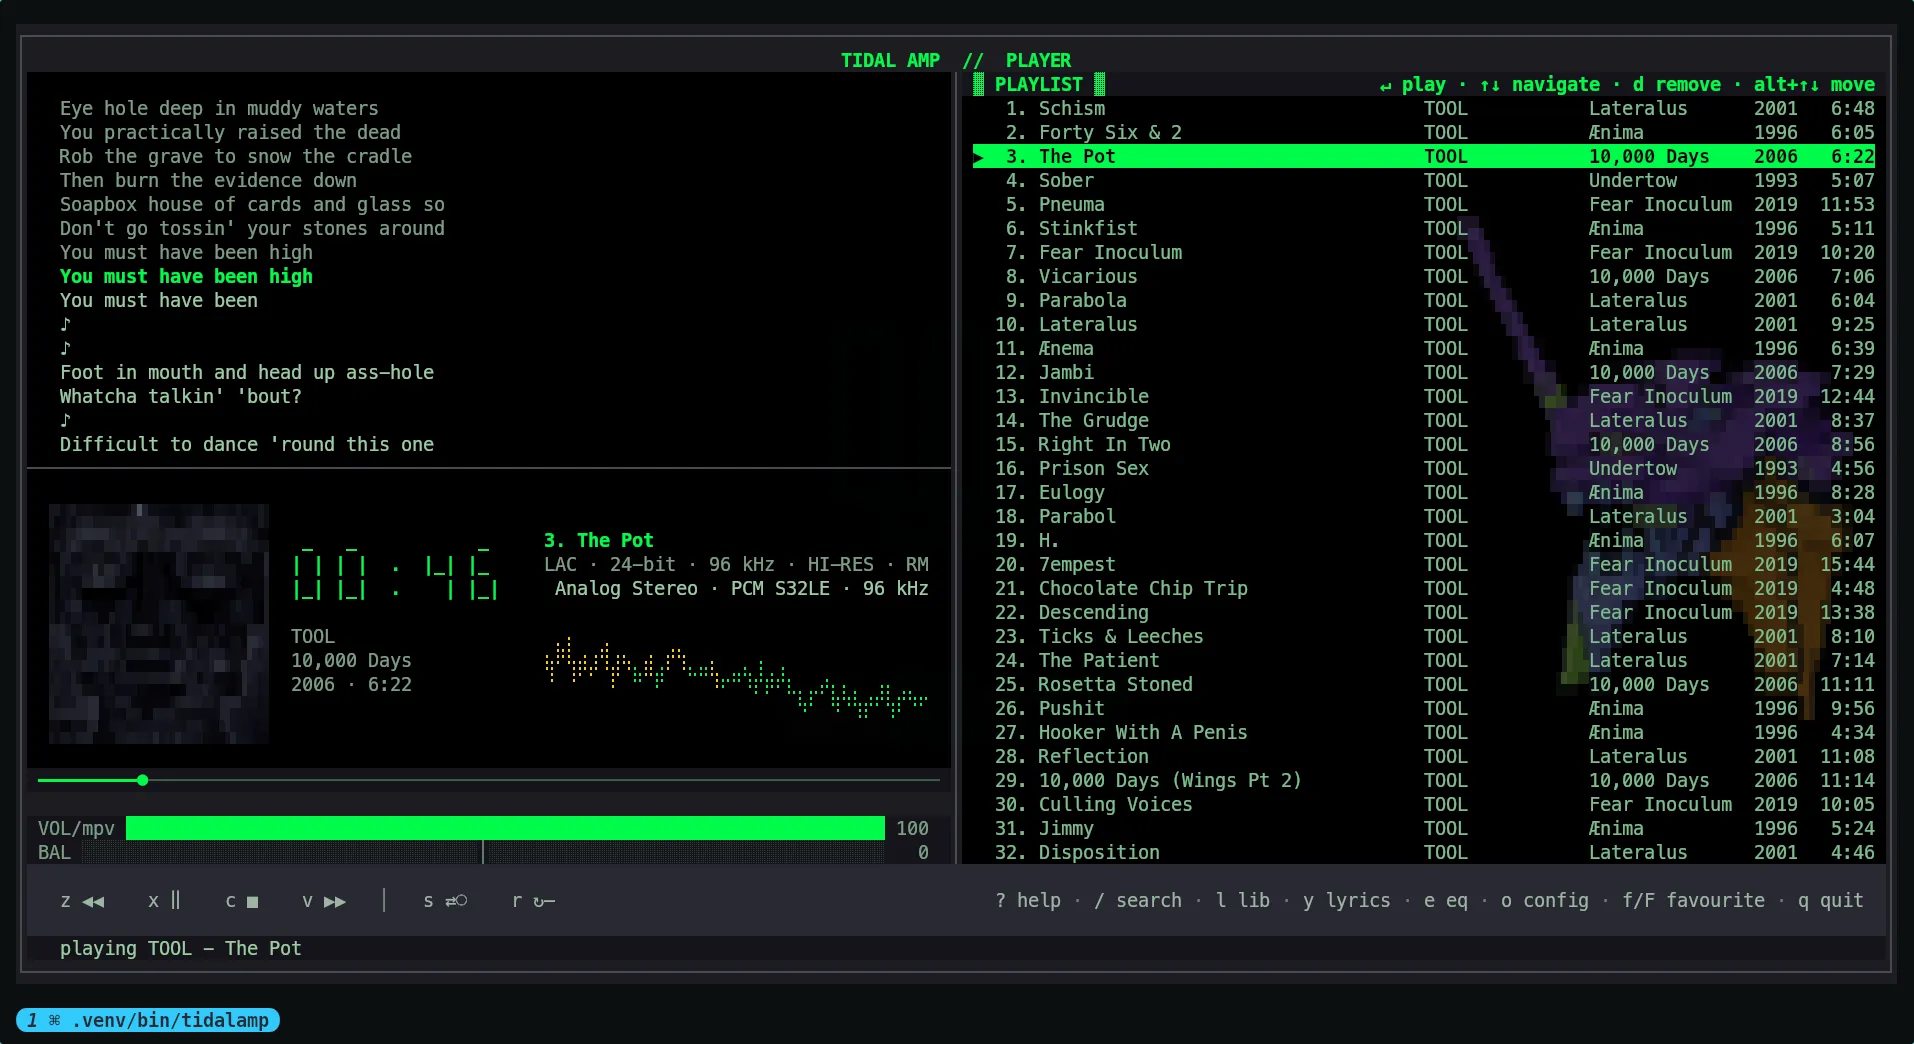Select playlist track 4. Sober
Screen dimensions: 1914x1044
(x=1424, y=181)
